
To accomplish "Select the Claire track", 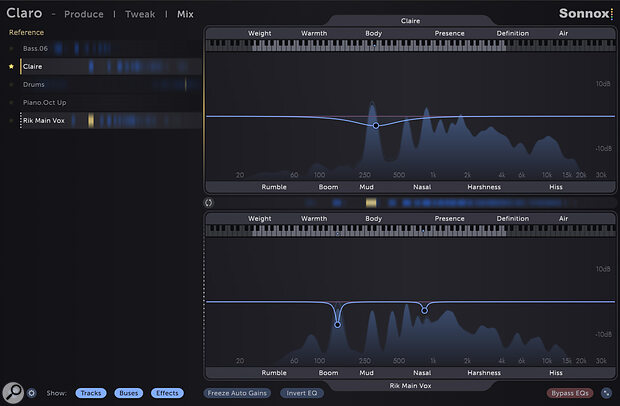I will pos(111,66).
